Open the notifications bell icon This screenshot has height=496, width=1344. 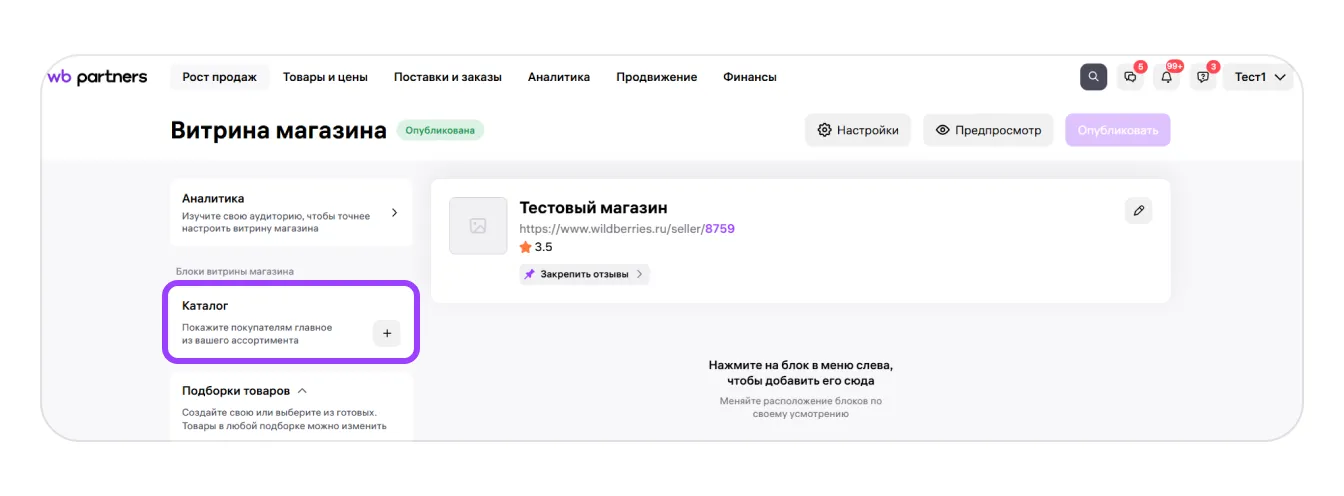[1166, 77]
